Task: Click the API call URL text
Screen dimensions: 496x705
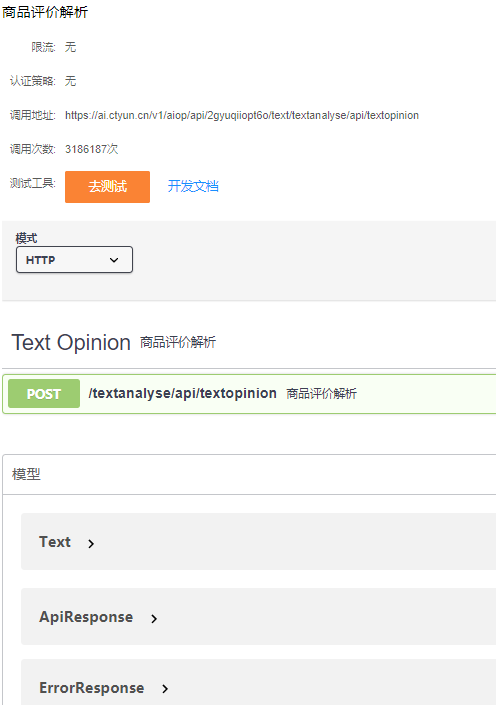Action: [242, 115]
